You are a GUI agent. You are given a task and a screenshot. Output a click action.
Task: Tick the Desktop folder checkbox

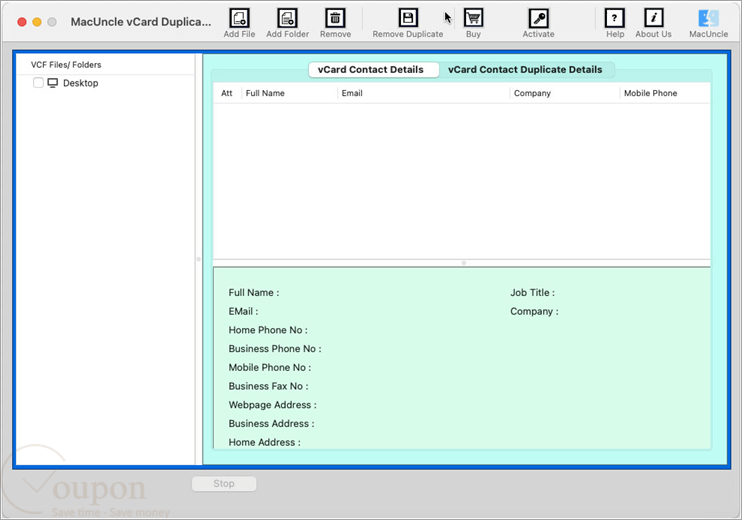(38, 83)
